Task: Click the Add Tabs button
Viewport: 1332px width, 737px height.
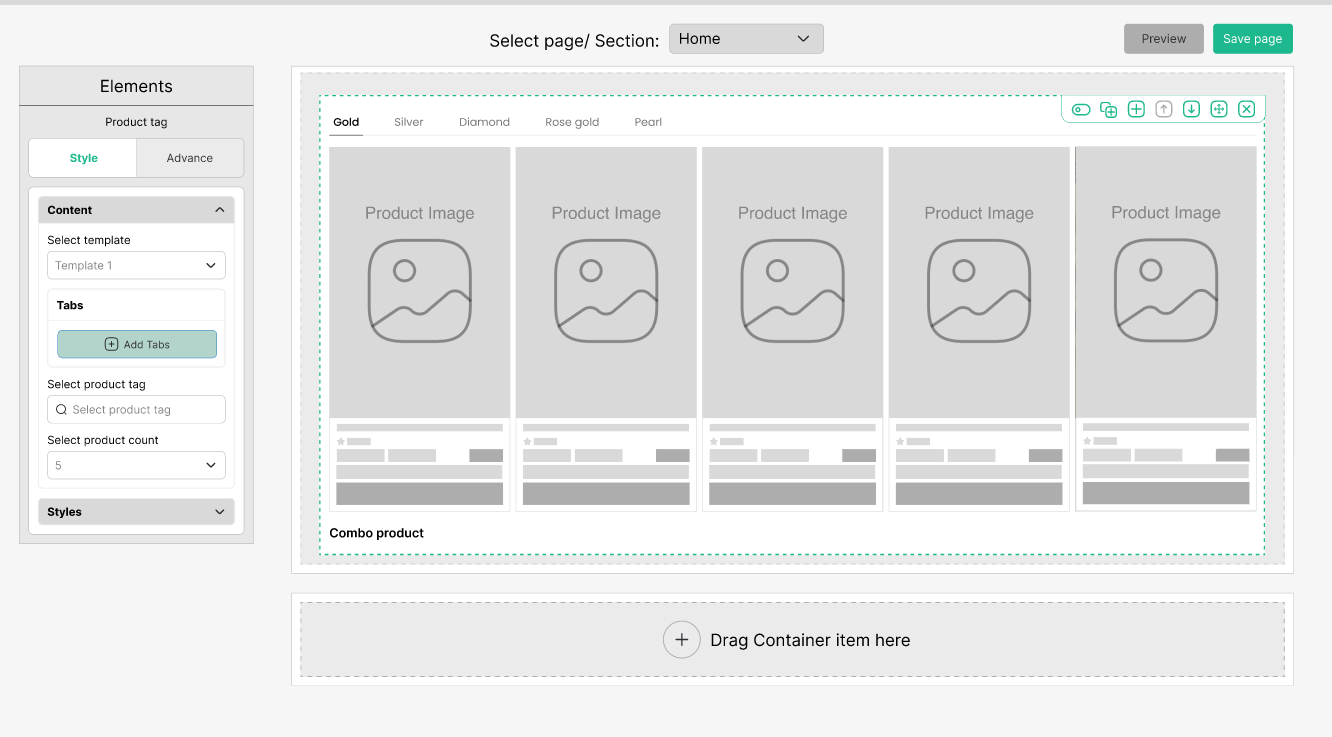Action: 137,344
